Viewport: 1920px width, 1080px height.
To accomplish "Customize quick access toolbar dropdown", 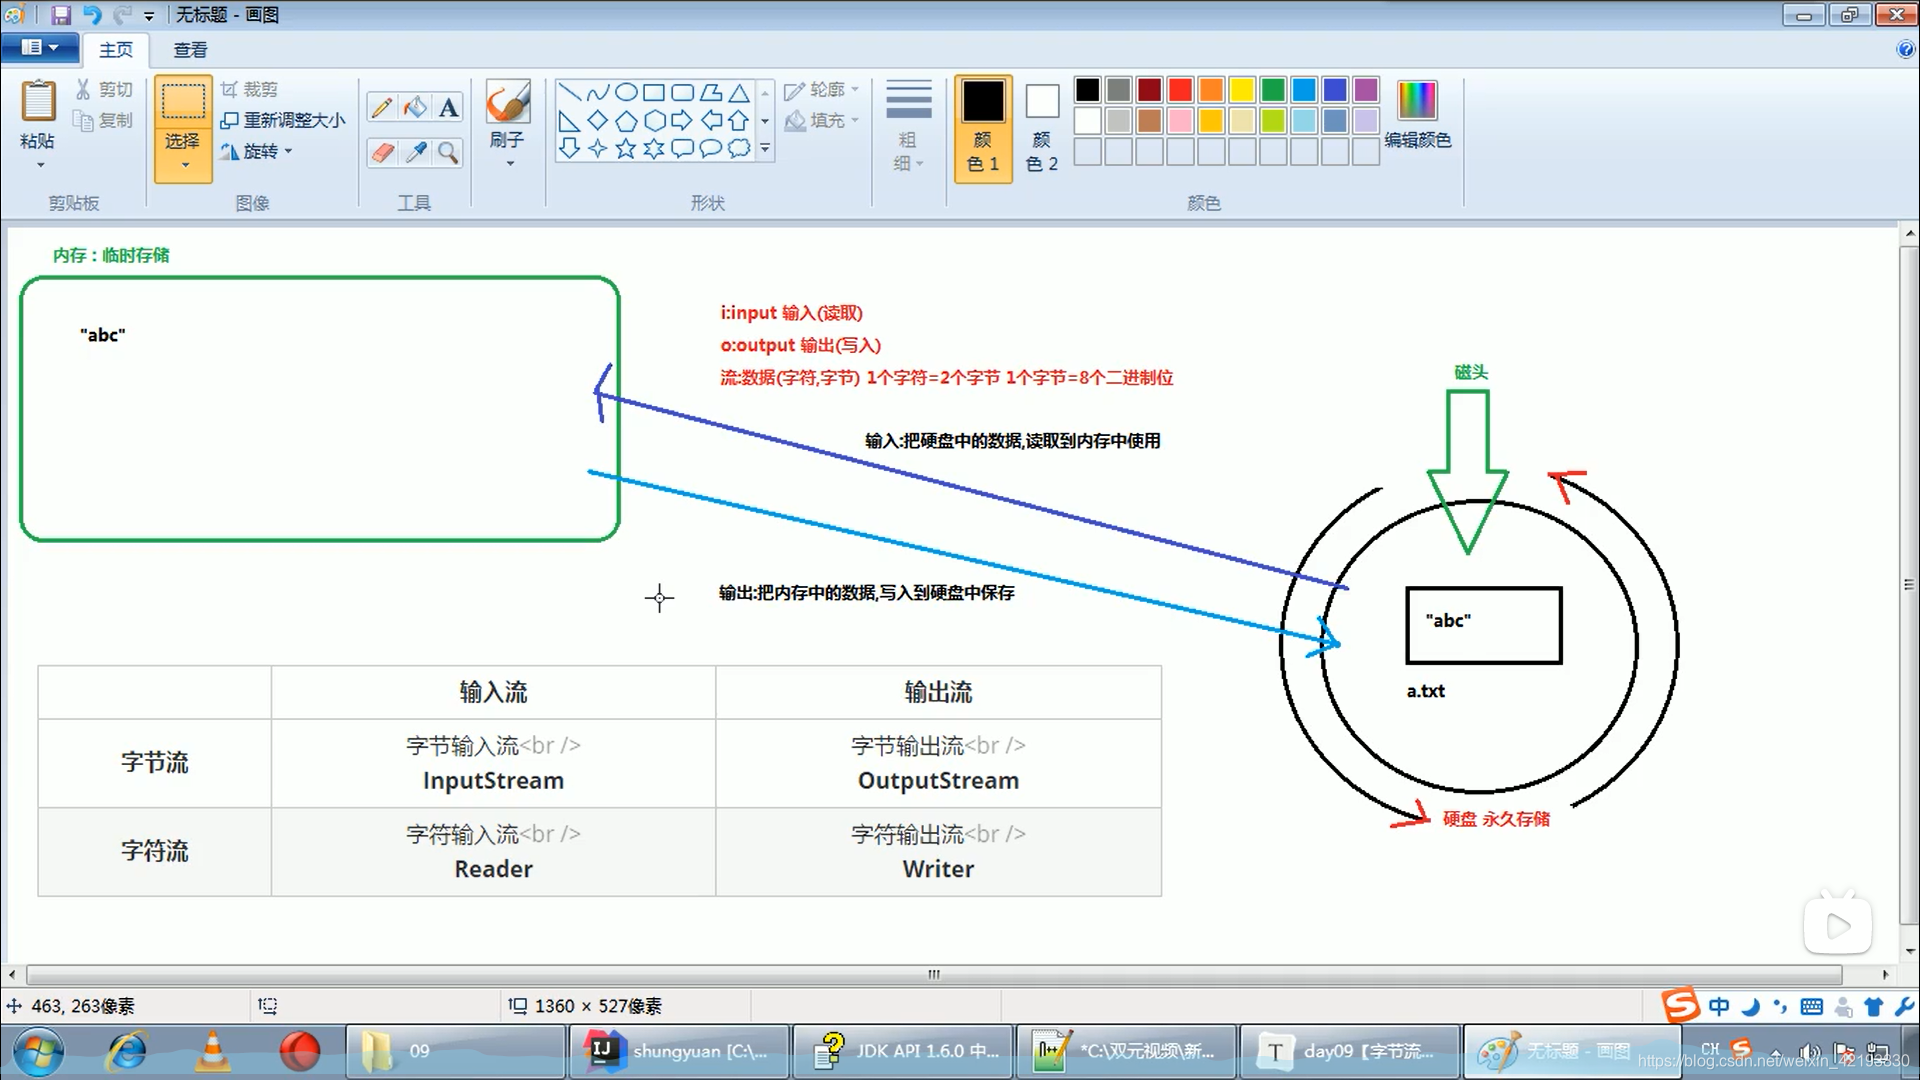I will 149,16.
